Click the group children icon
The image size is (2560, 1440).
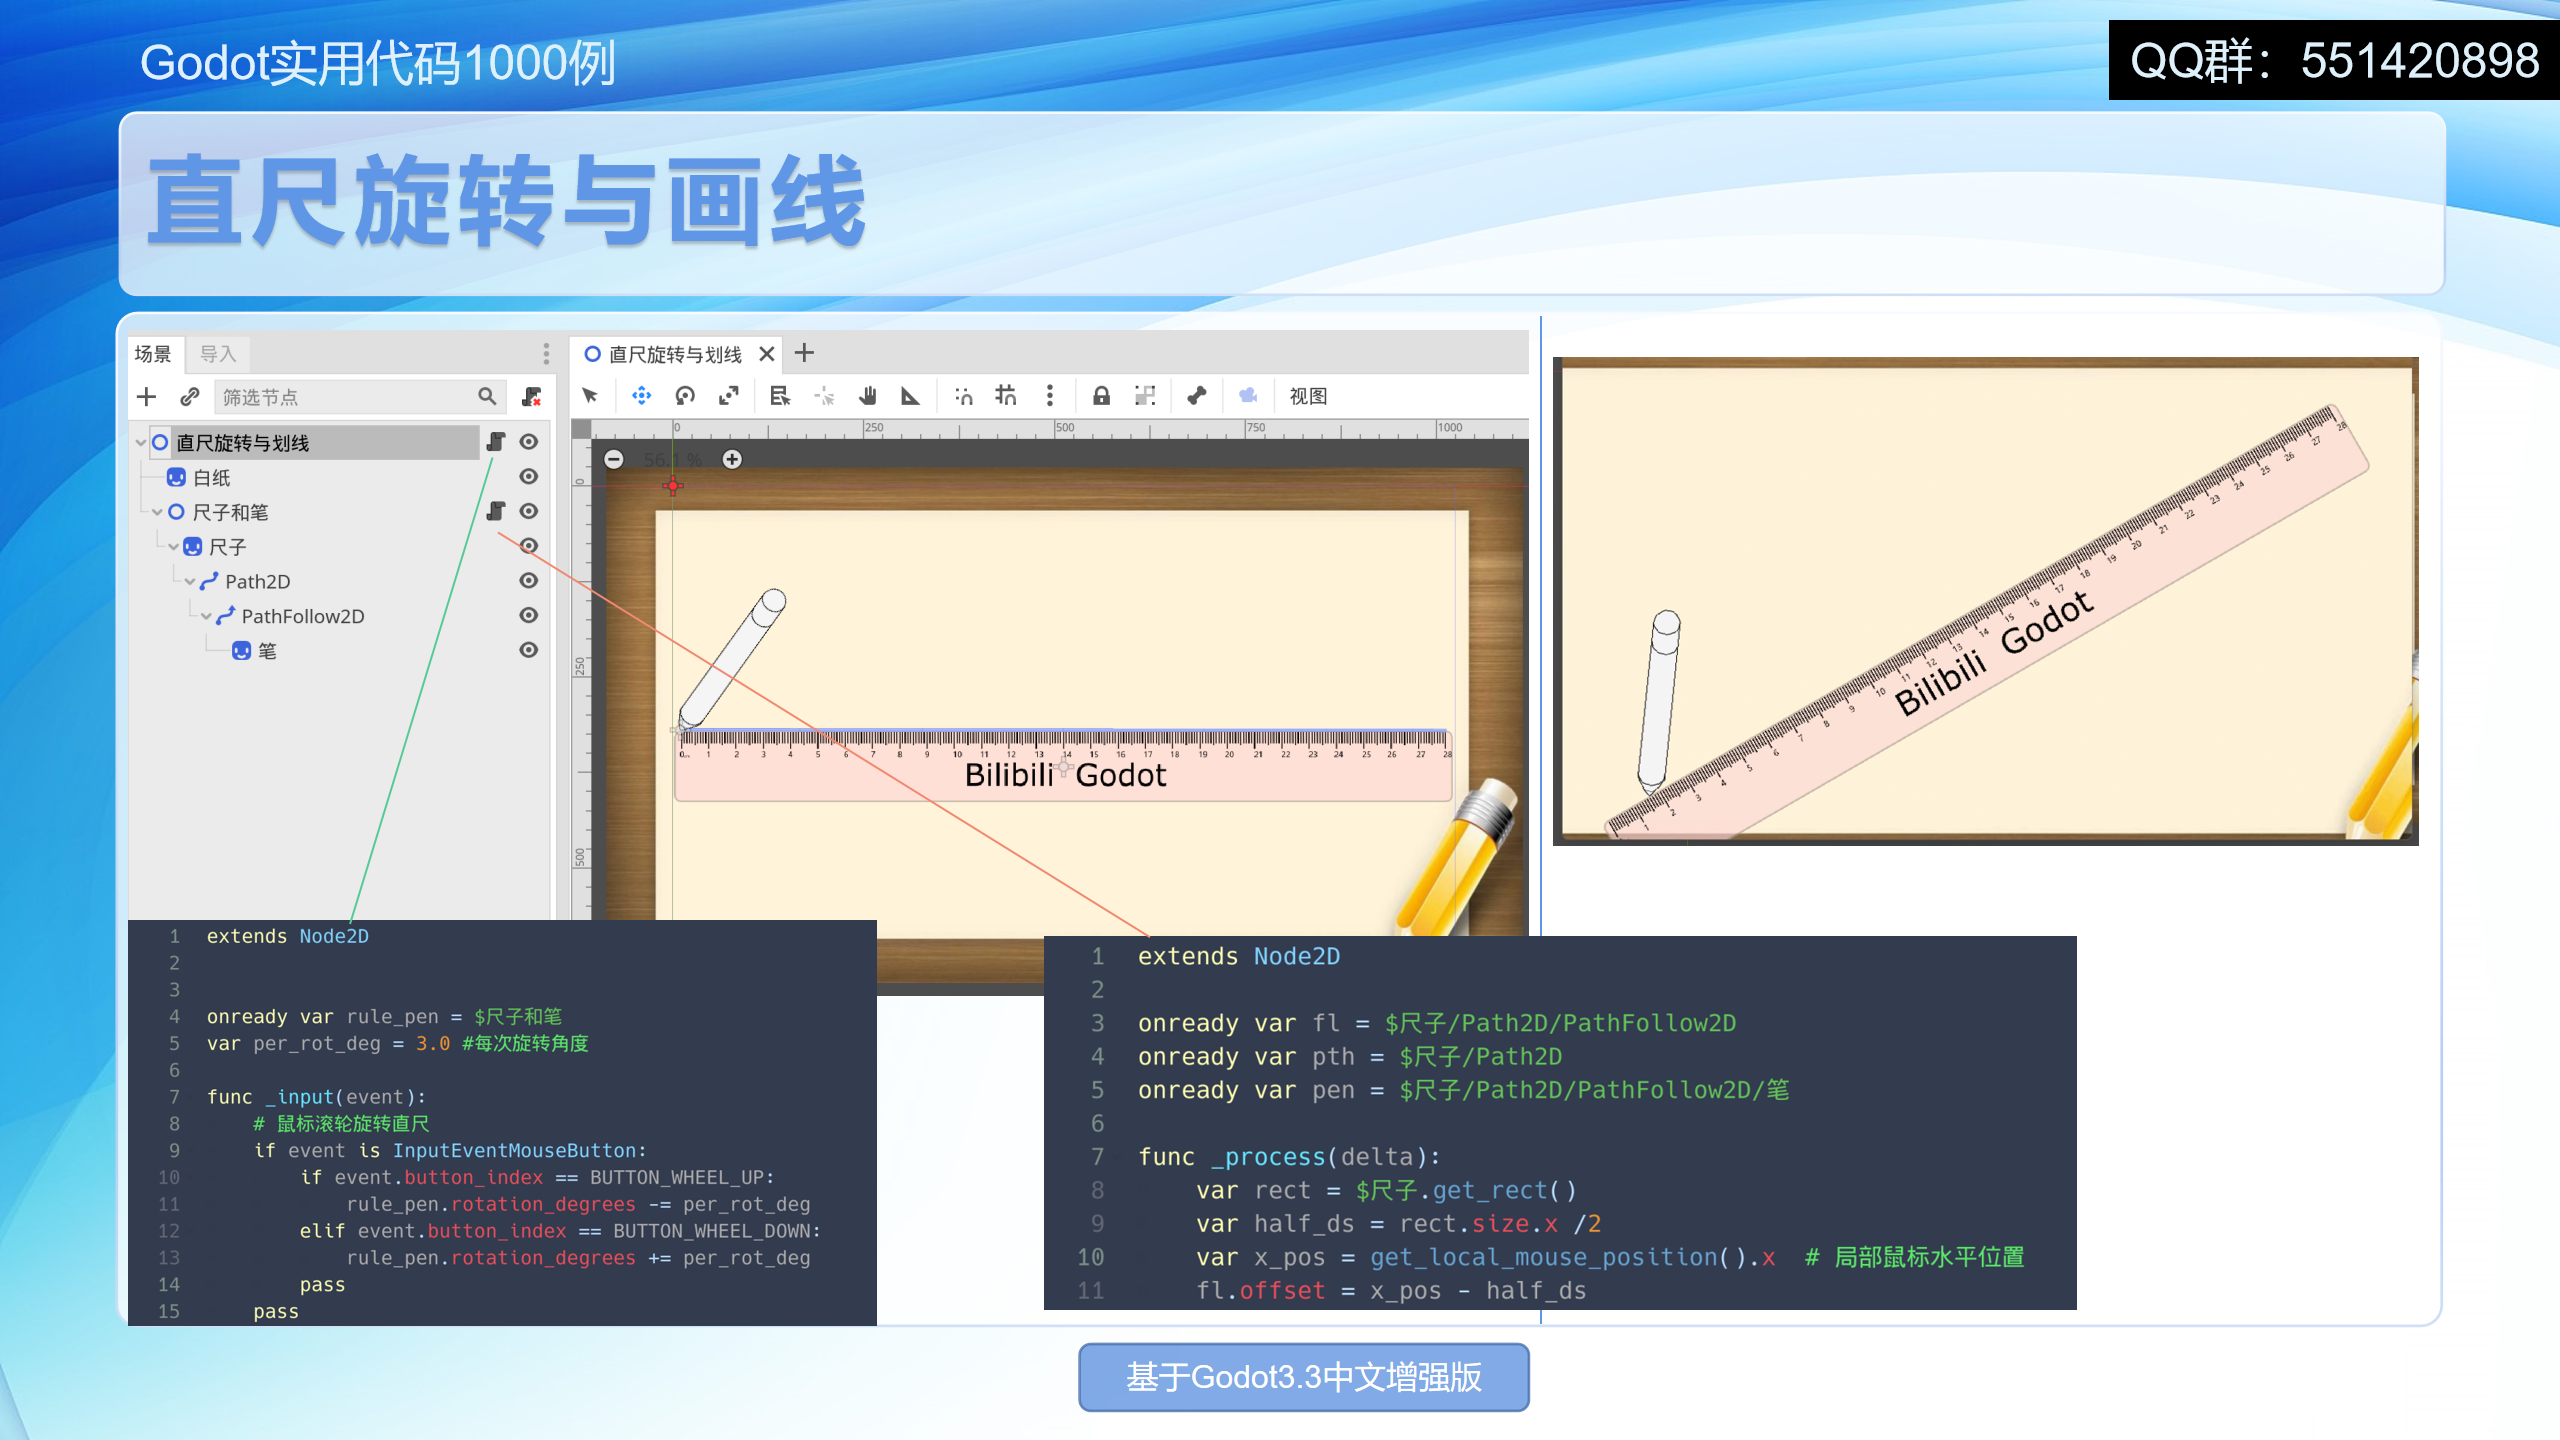point(1145,396)
